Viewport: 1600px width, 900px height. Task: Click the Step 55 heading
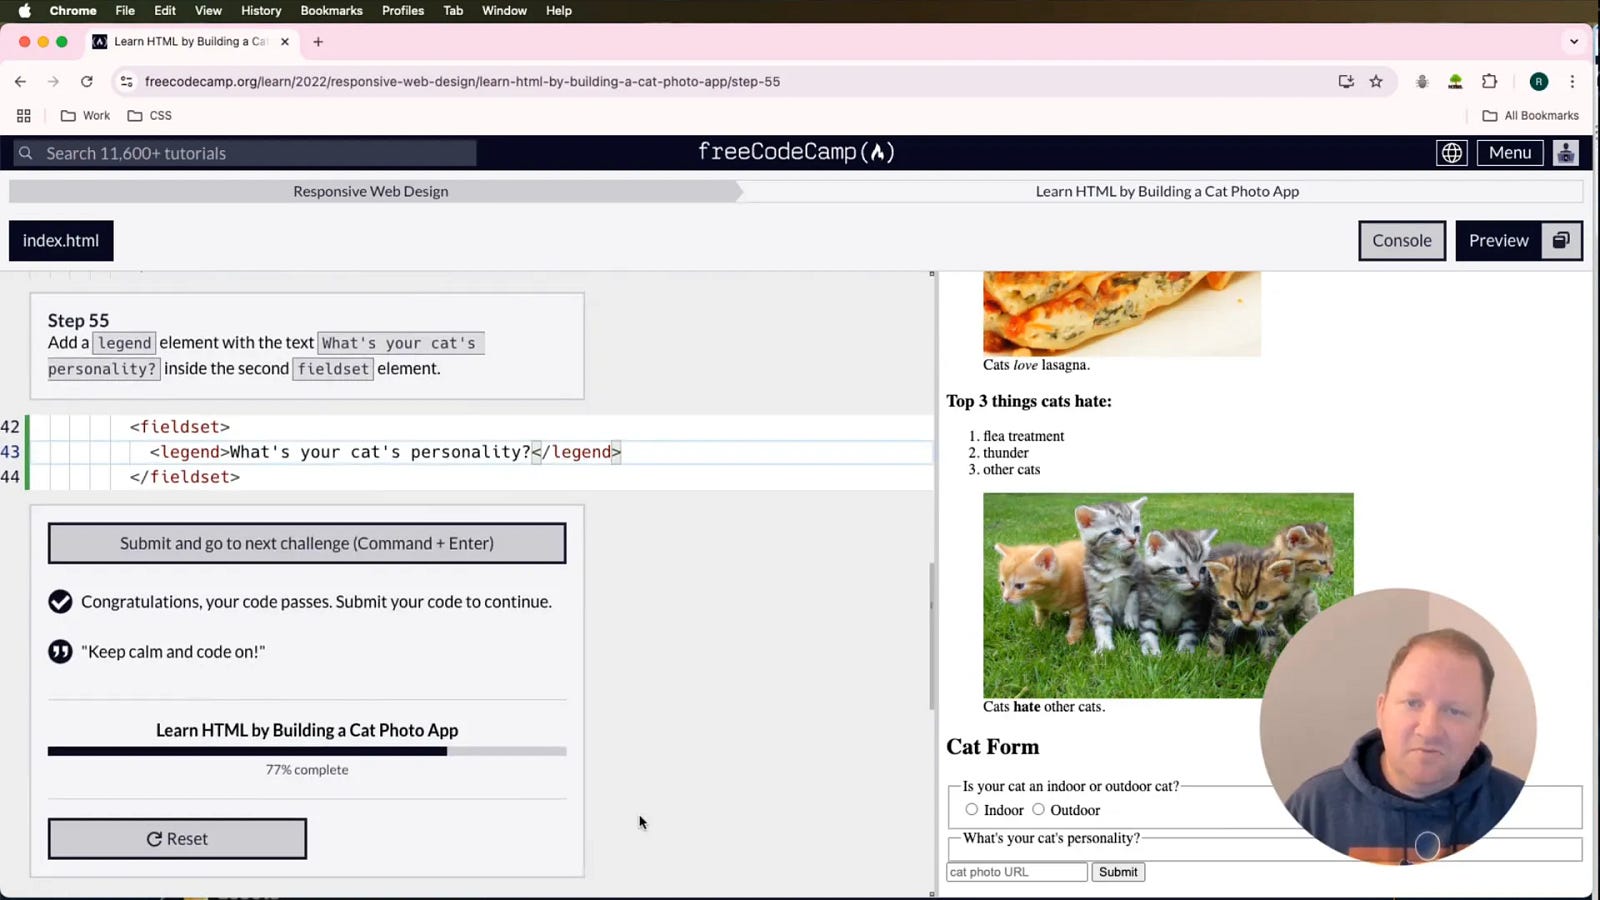click(78, 320)
